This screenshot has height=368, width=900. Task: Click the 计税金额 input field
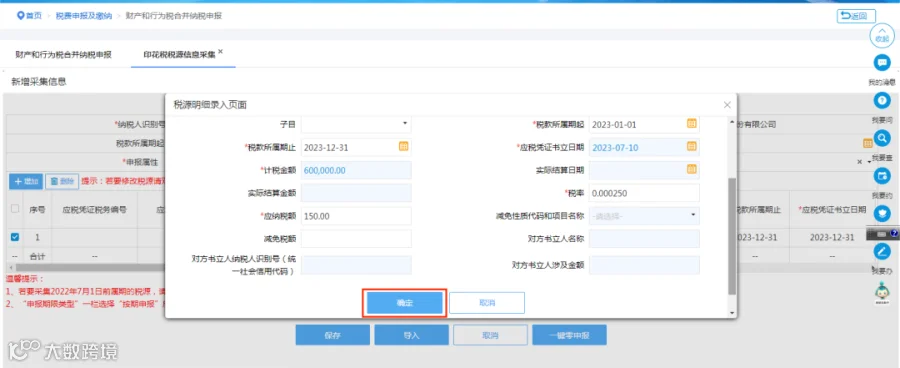(x=356, y=170)
